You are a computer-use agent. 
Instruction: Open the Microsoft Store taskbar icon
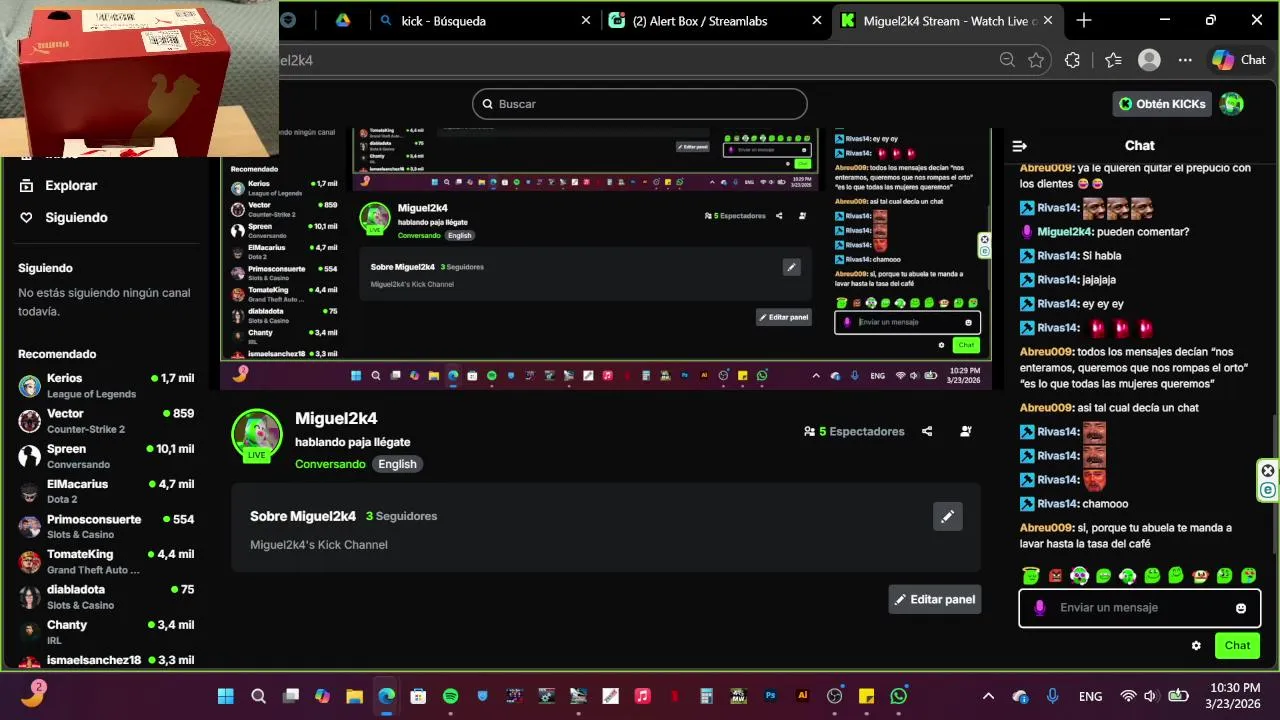point(418,696)
